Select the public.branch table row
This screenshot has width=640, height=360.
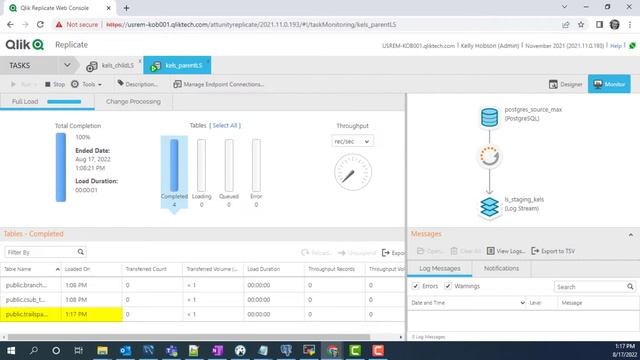point(202,285)
